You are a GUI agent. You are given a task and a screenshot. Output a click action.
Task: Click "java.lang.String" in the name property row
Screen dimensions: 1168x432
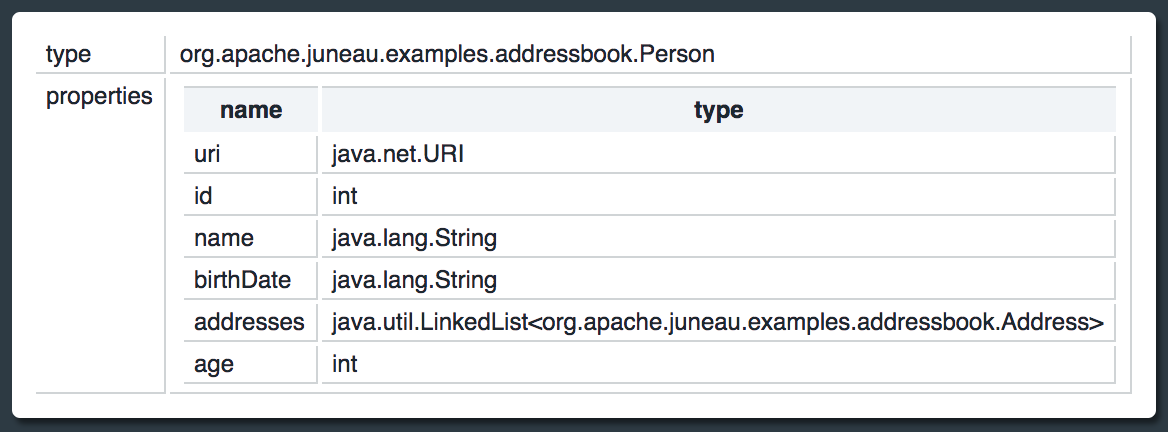tap(414, 239)
